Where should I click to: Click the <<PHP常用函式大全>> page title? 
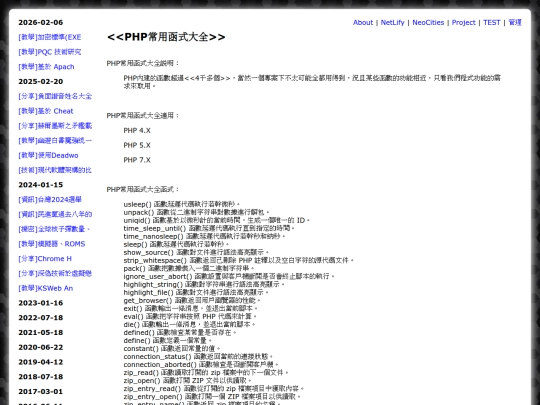click(166, 37)
